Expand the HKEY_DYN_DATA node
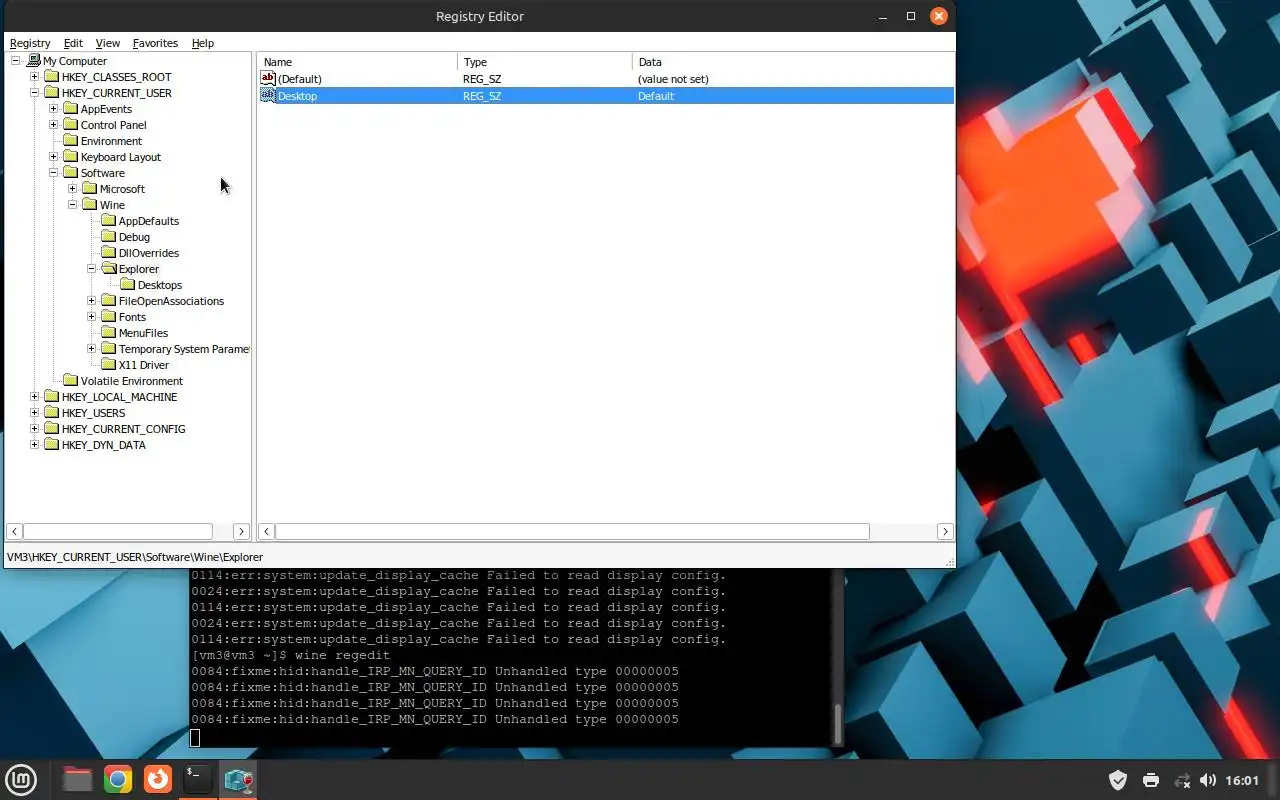The width and height of the screenshot is (1280, 800). click(x=35, y=445)
